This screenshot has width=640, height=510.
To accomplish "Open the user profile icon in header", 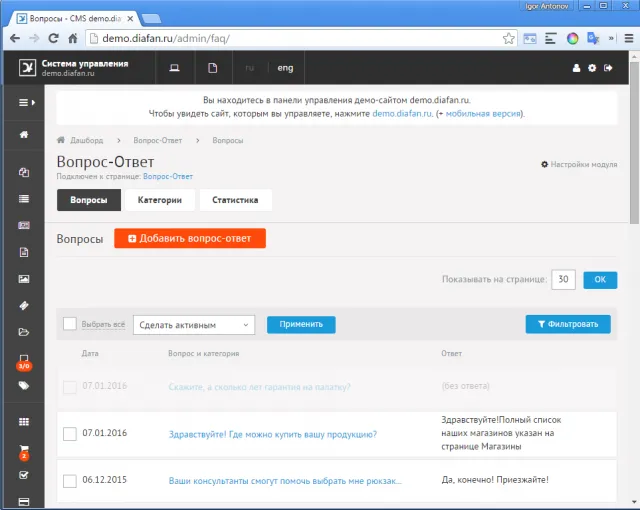I will (x=576, y=68).
